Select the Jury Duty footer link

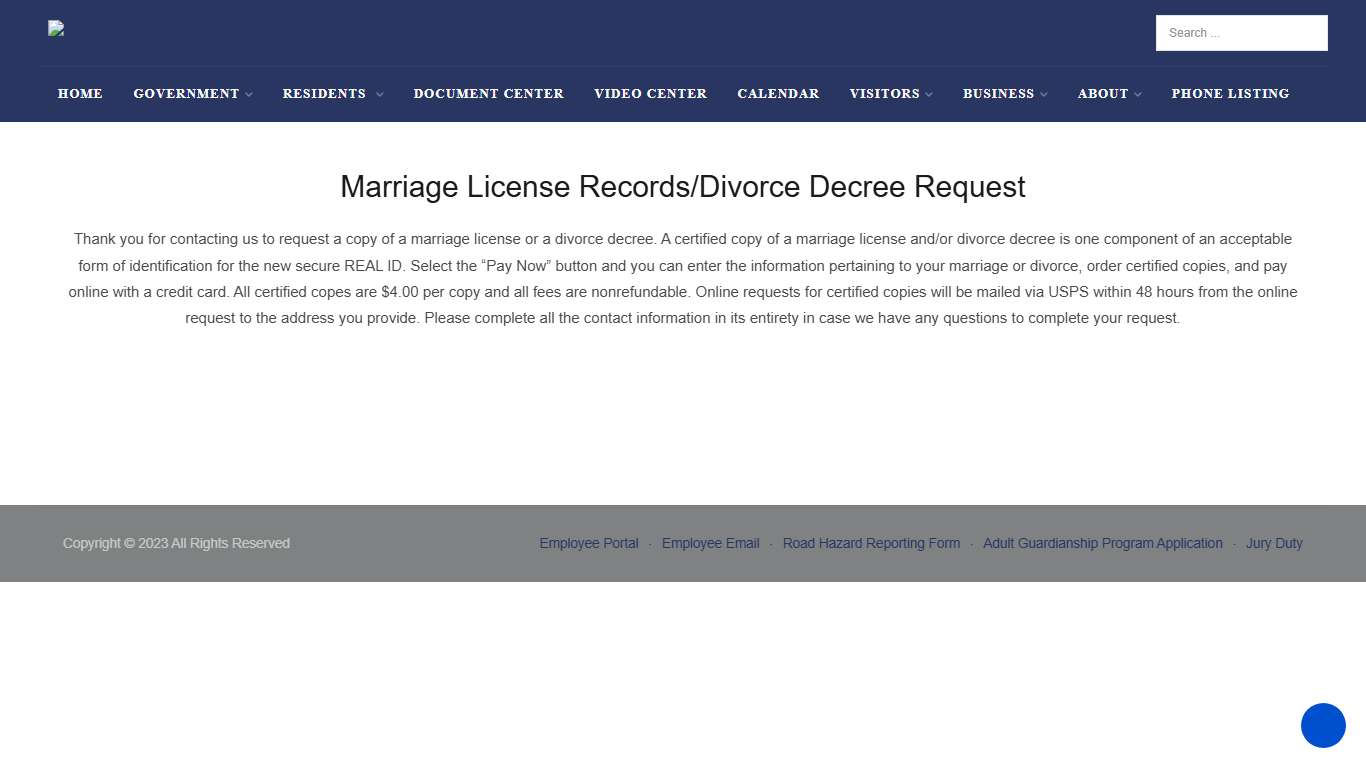[x=1273, y=543]
